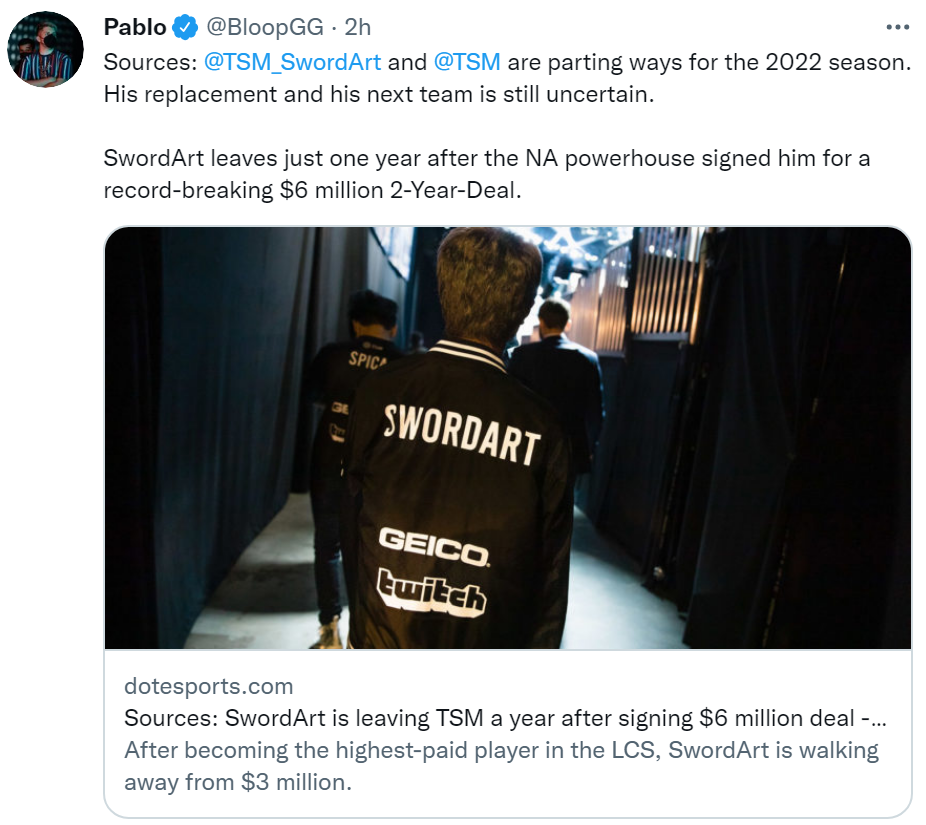Open the three-dot more options menu

(897, 27)
